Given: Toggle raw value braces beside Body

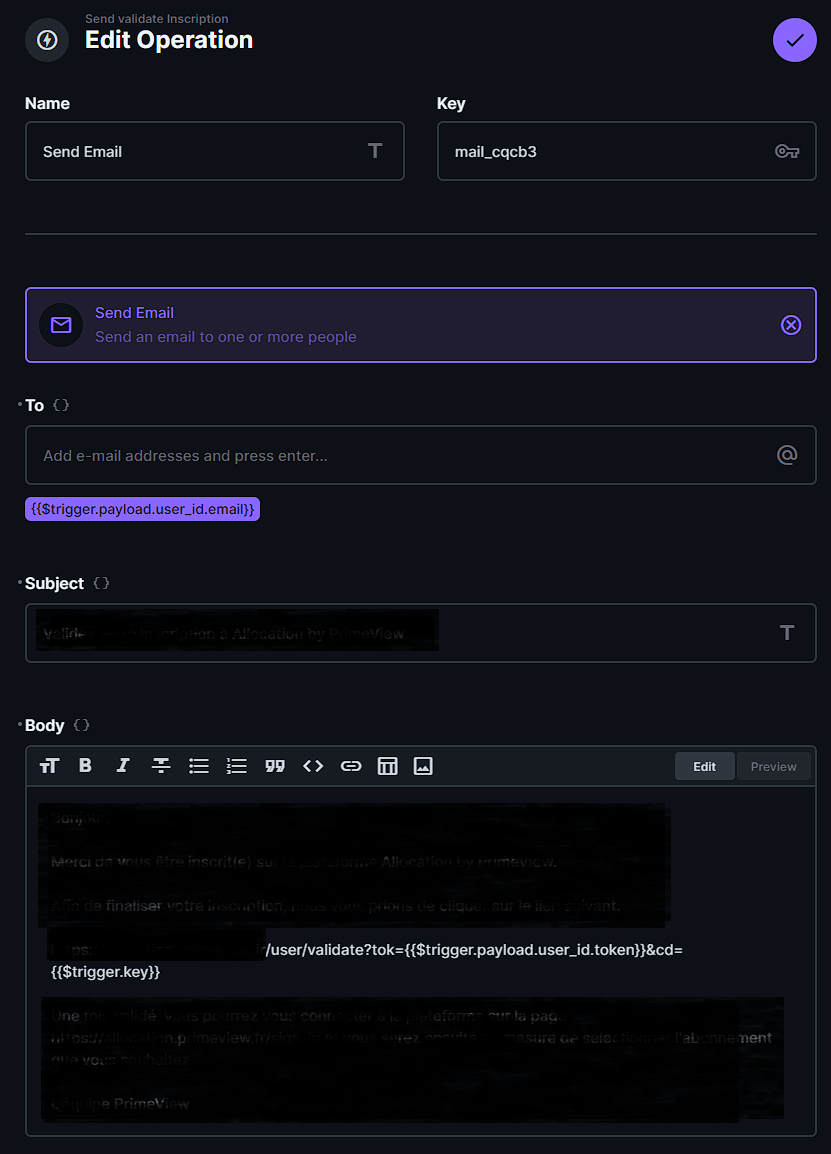Looking at the screenshot, I should tap(82, 725).
